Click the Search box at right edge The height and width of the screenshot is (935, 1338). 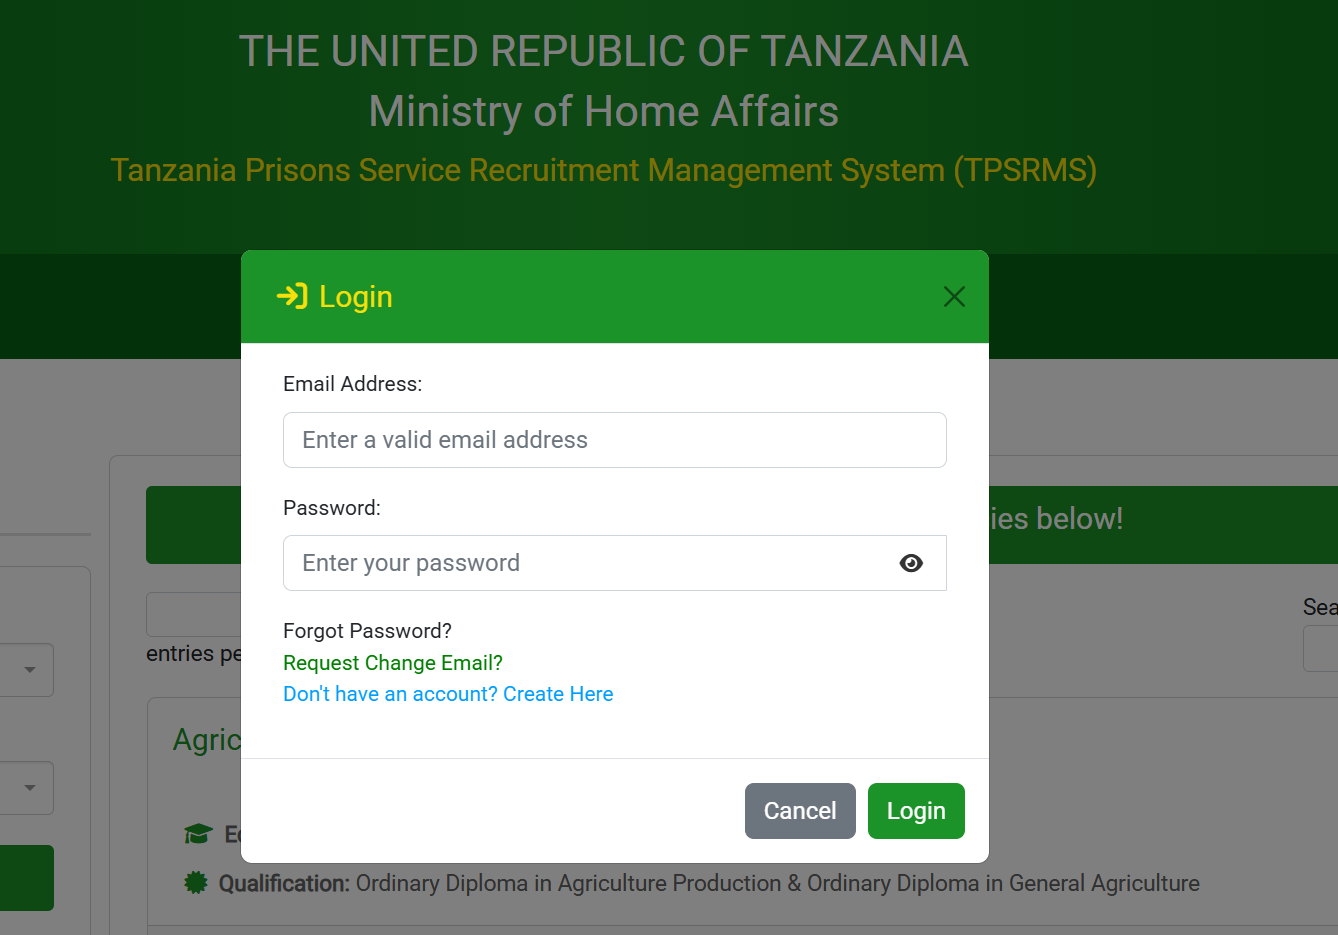1320,650
